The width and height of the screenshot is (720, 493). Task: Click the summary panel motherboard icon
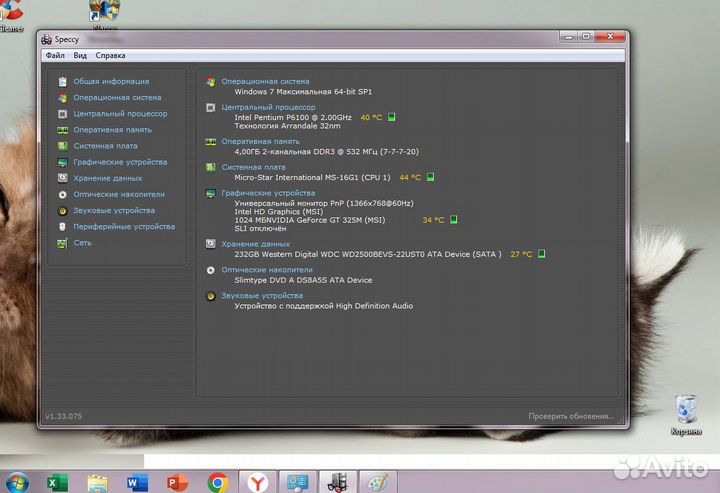click(x=211, y=167)
